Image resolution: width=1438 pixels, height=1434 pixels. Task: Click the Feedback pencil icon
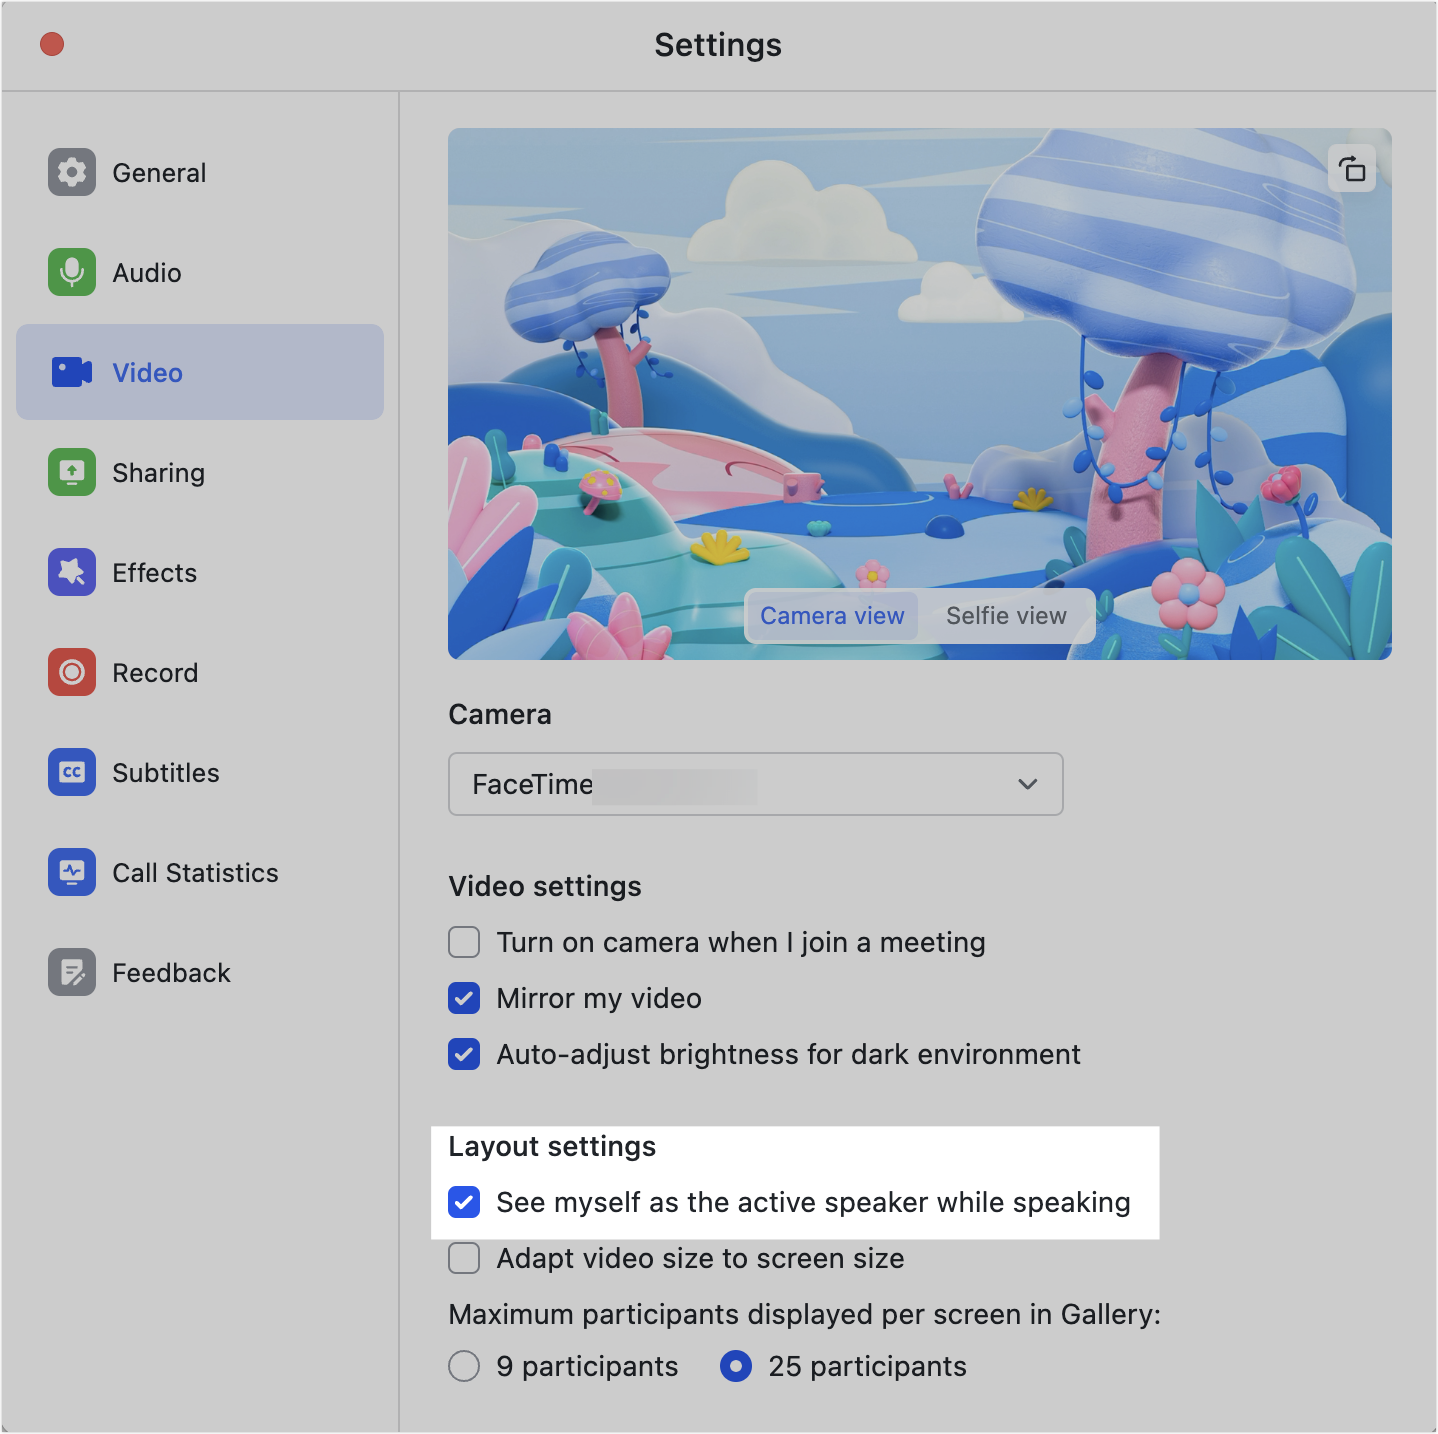click(72, 972)
